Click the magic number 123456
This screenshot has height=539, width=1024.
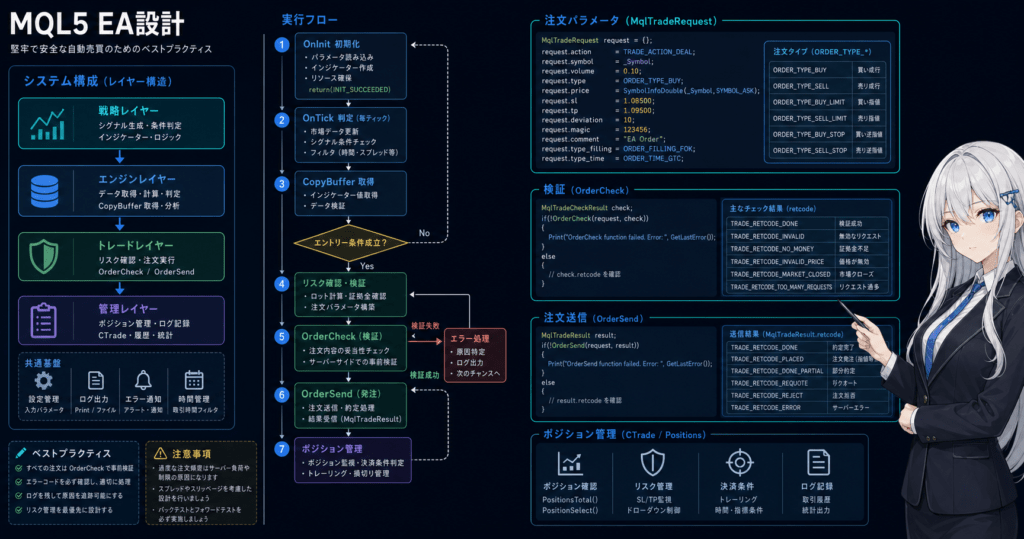[636, 129]
